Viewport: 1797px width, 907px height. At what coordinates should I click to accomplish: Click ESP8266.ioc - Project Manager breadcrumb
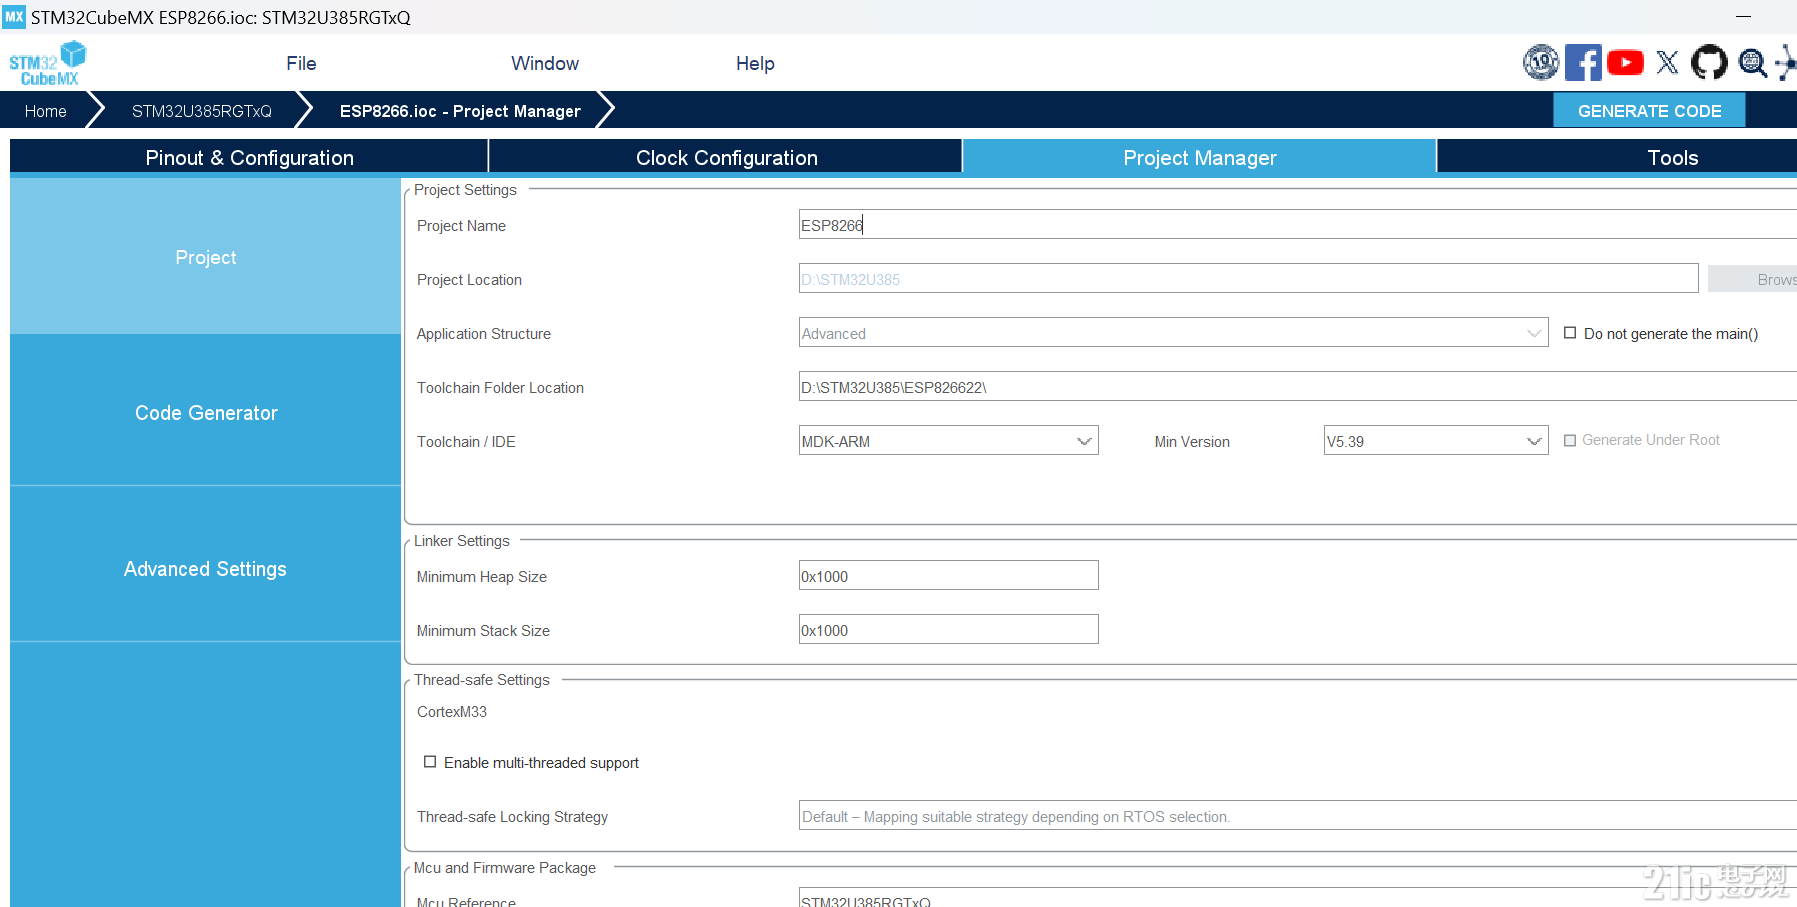pyautogui.click(x=460, y=111)
